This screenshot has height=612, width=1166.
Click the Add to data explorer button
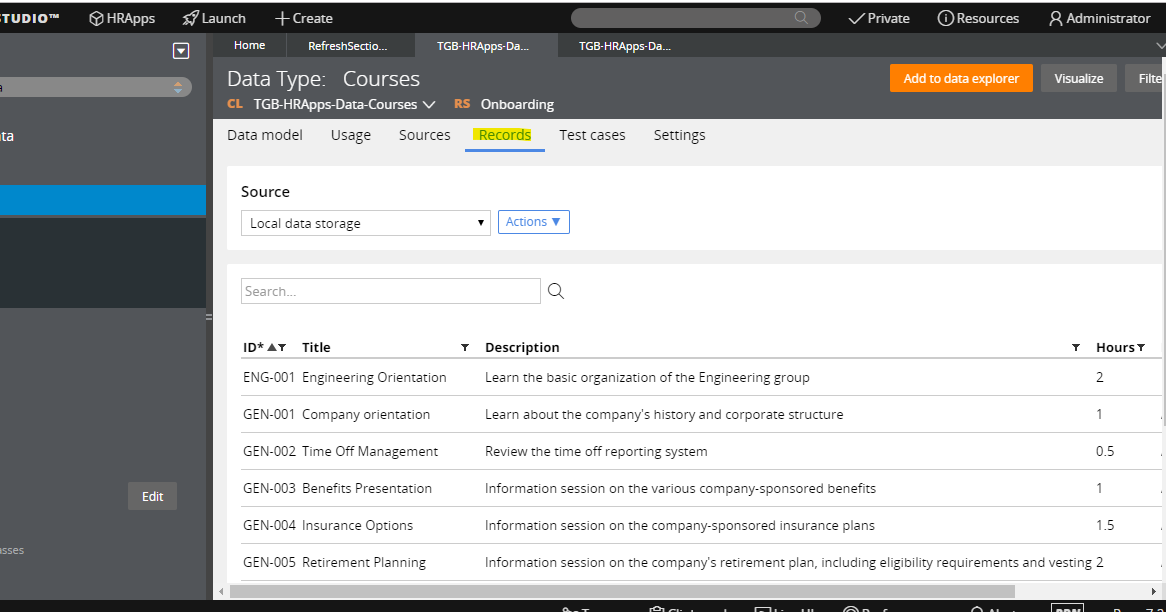point(961,78)
